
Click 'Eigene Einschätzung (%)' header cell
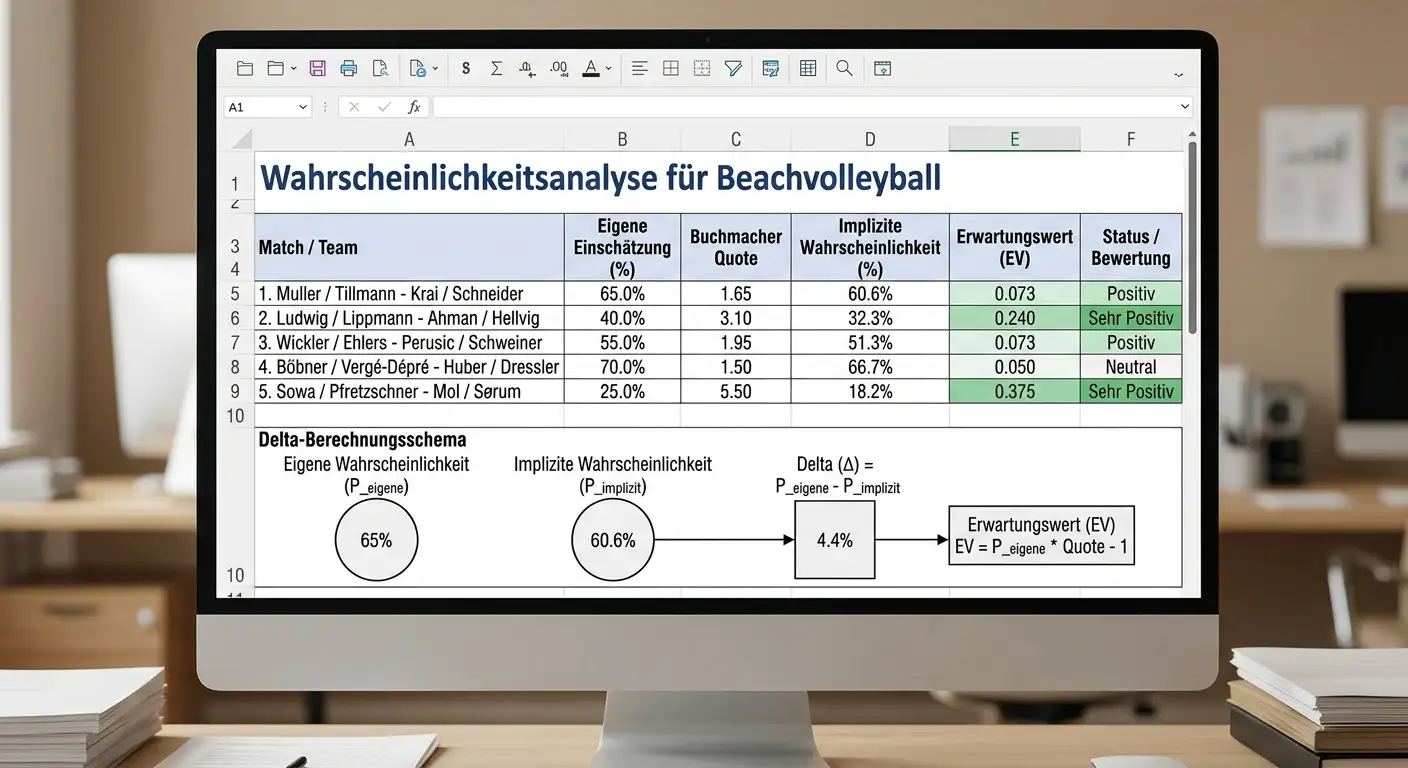coord(622,247)
